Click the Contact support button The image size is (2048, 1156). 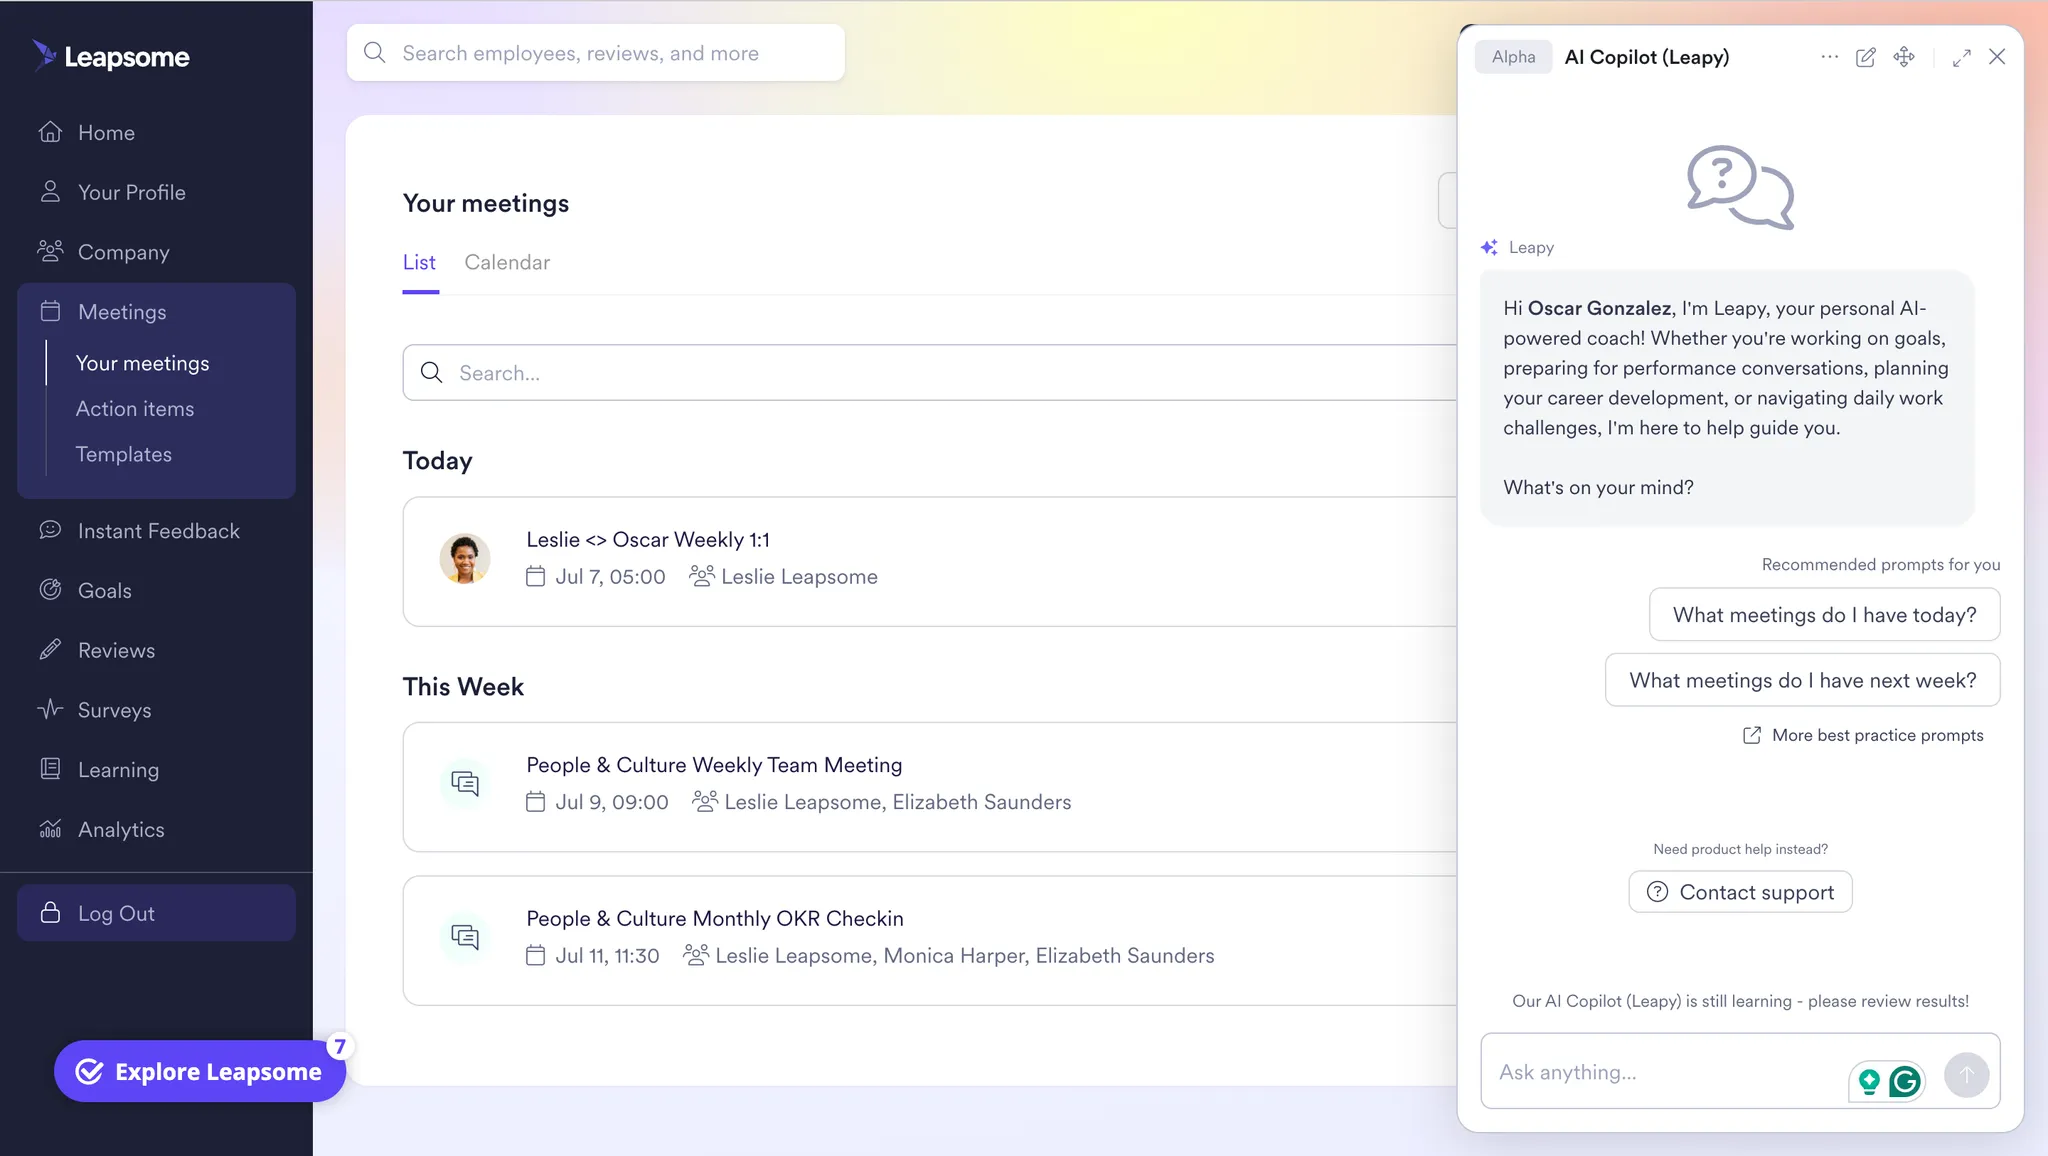[x=1740, y=892]
